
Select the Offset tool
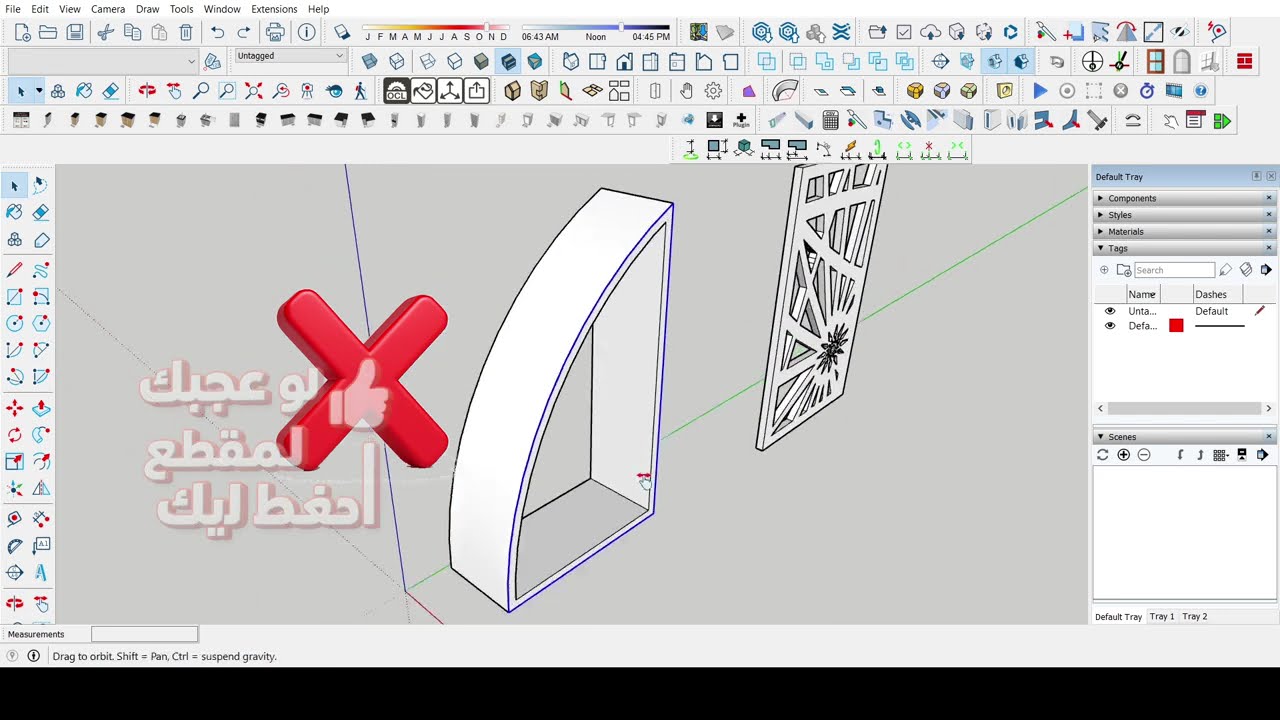(41, 461)
